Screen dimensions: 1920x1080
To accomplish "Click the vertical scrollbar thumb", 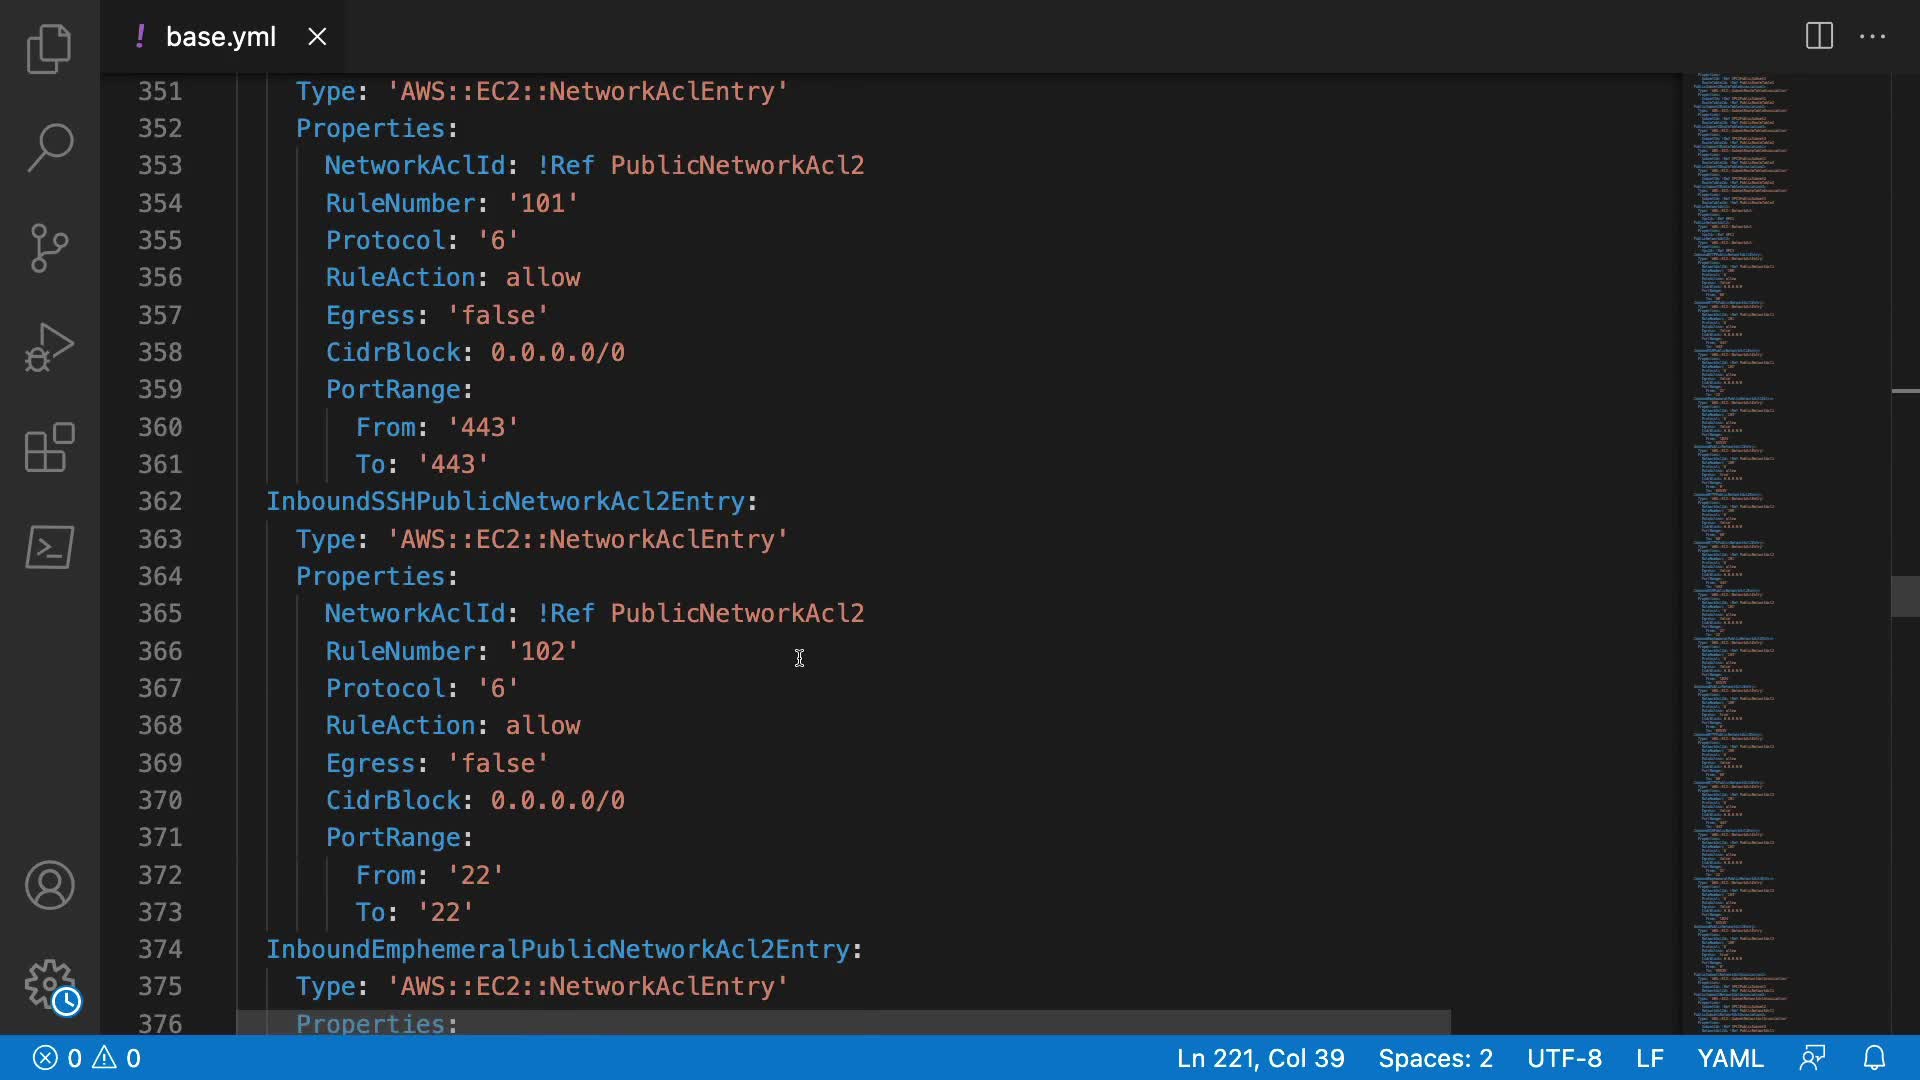I will pos(1905,597).
